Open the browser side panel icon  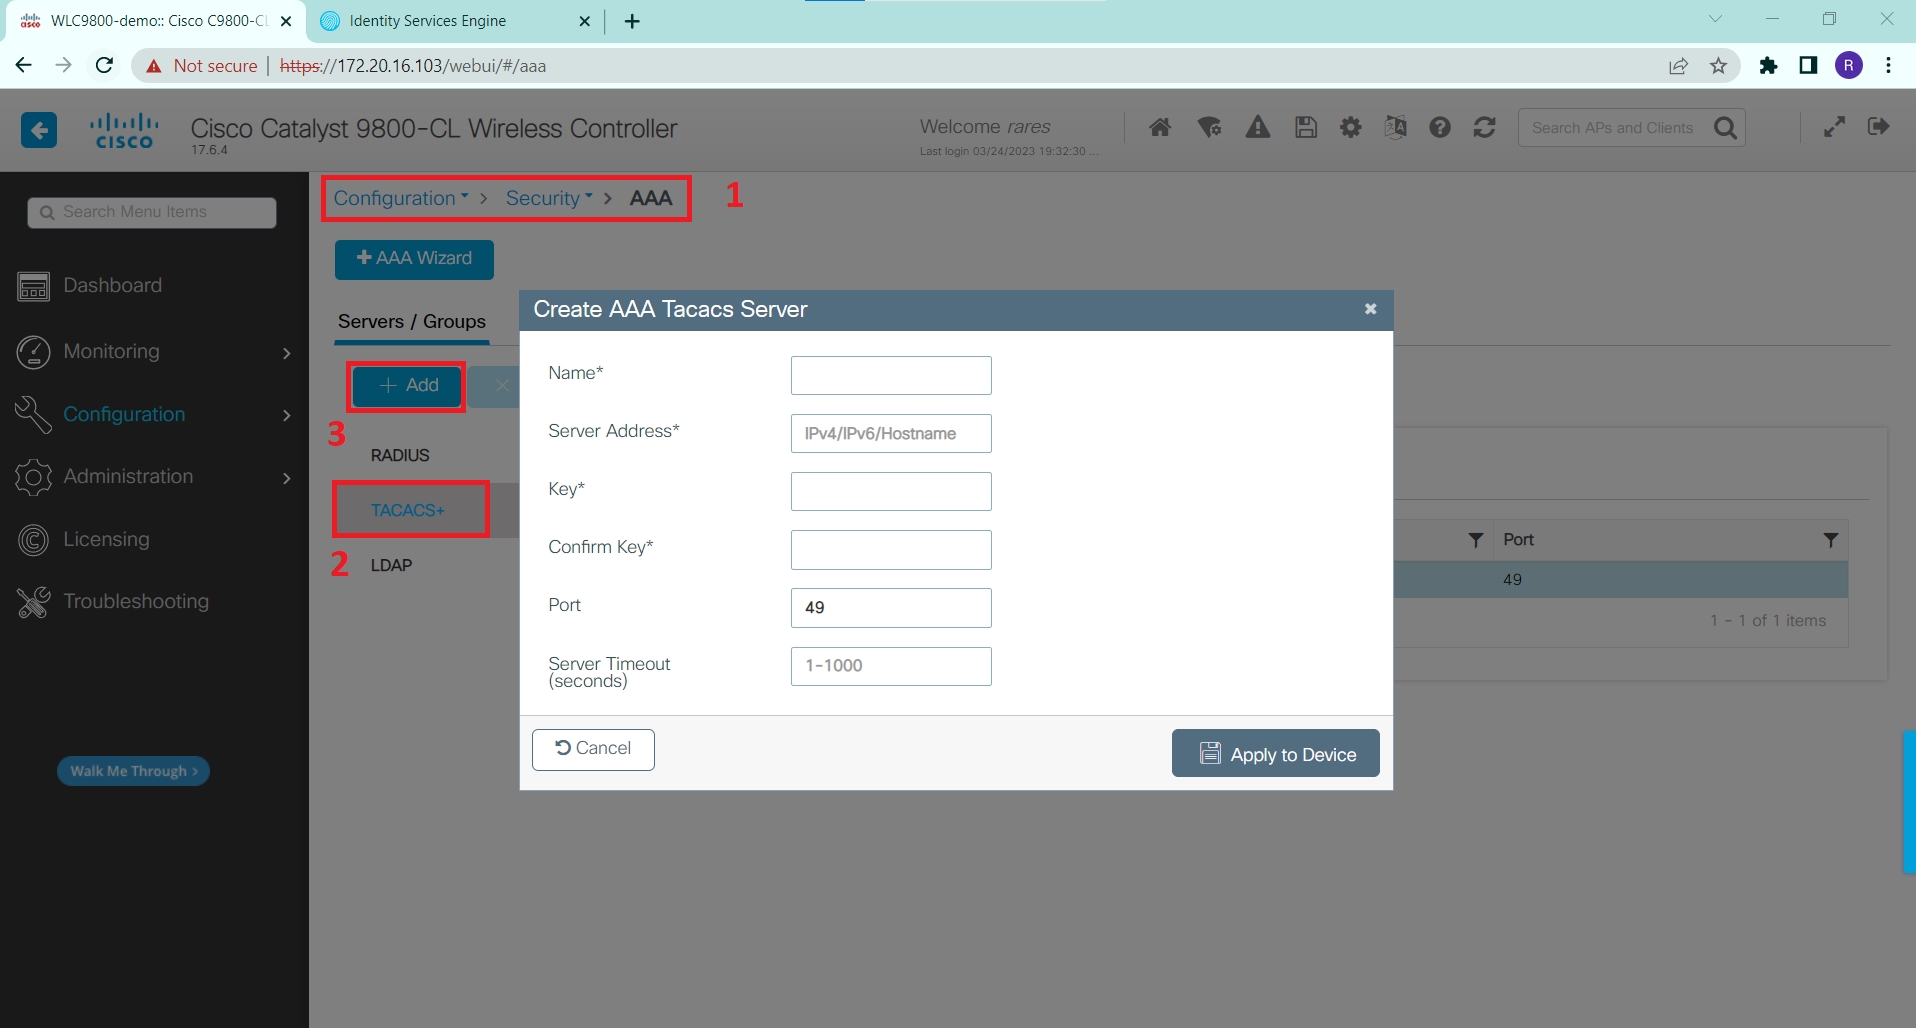click(1808, 65)
